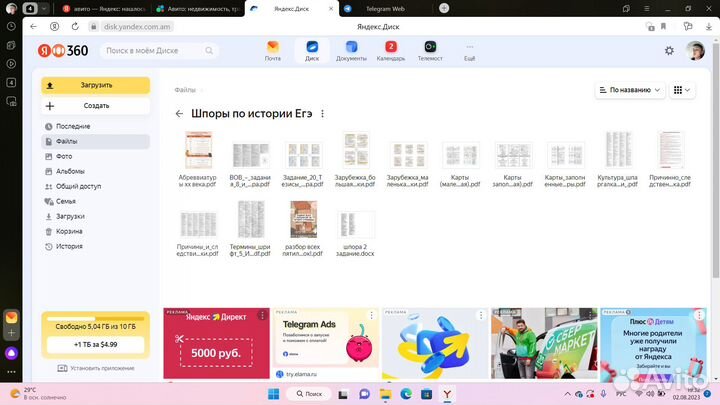Open the Календарь service icon

tap(391, 50)
